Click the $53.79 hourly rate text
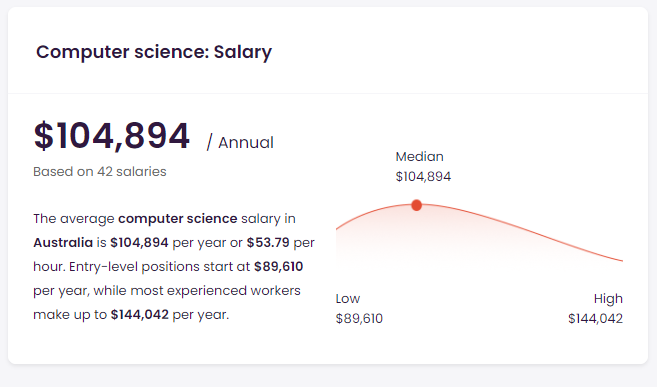This screenshot has width=657, height=387. tap(268, 243)
